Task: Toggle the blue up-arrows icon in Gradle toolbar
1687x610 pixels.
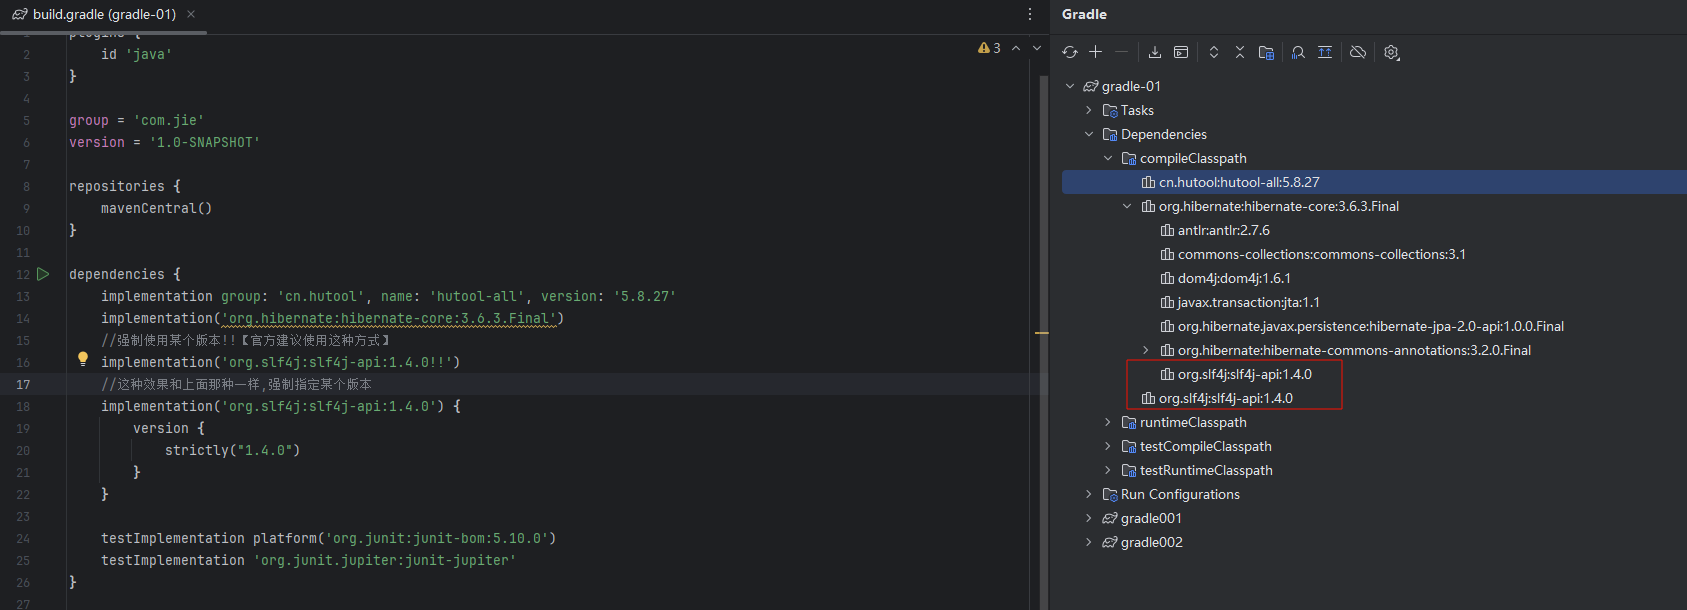Action: pos(1325,52)
